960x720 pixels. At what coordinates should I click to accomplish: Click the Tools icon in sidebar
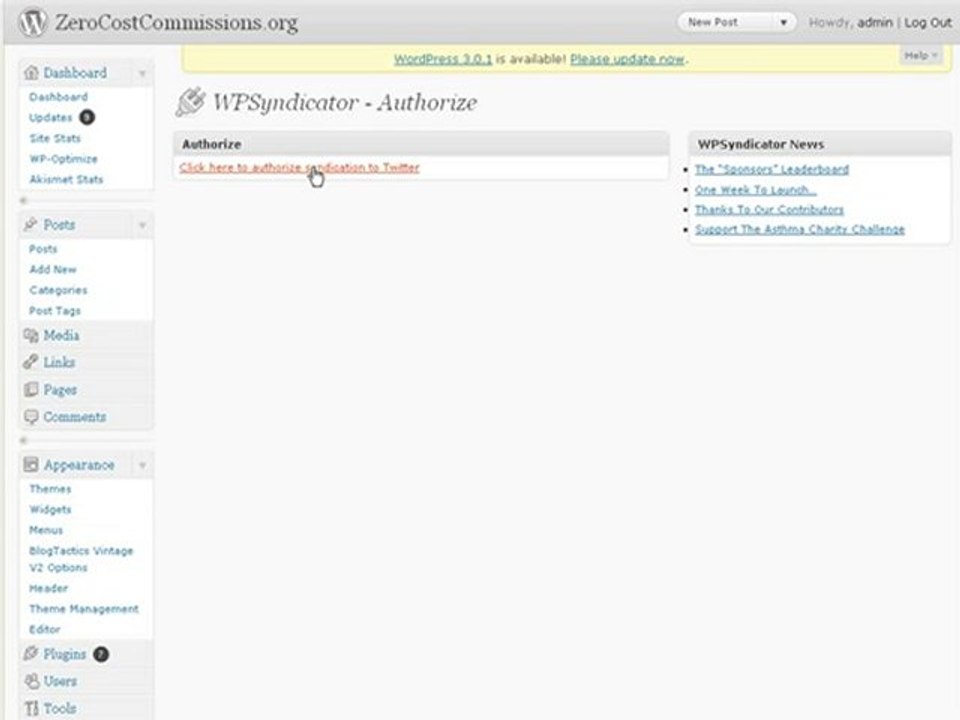coord(31,708)
